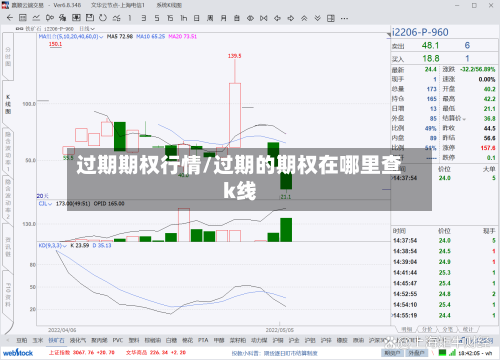500x360 pixels.
Task: Select the 液化气 commodity tab
Action: pos(78,340)
